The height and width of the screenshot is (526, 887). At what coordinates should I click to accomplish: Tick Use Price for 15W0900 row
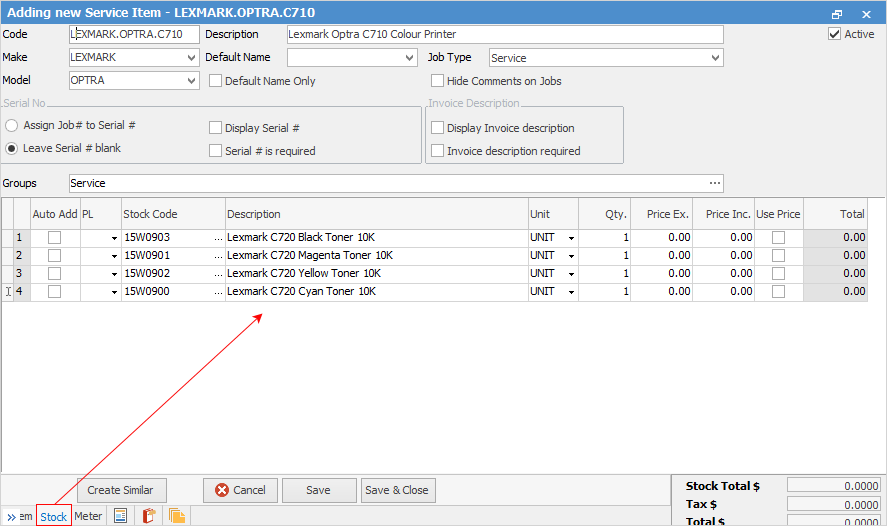(778, 292)
